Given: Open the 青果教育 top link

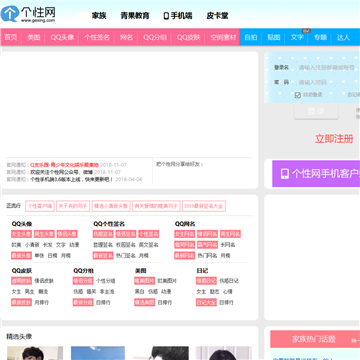Looking at the screenshot, I should tap(135, 16).
